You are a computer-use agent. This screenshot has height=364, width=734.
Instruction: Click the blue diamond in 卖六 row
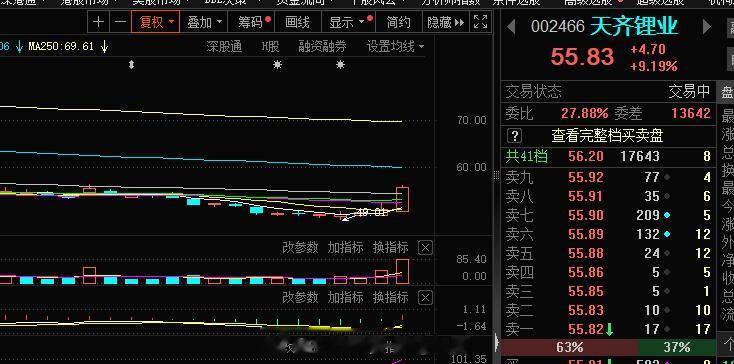[667, 234]
